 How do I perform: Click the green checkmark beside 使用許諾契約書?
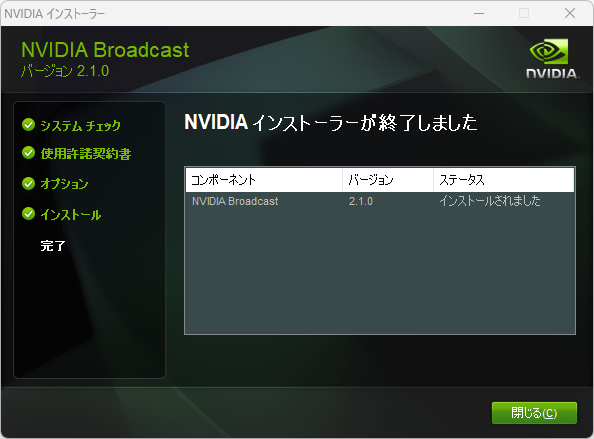(x=28, y=153)
